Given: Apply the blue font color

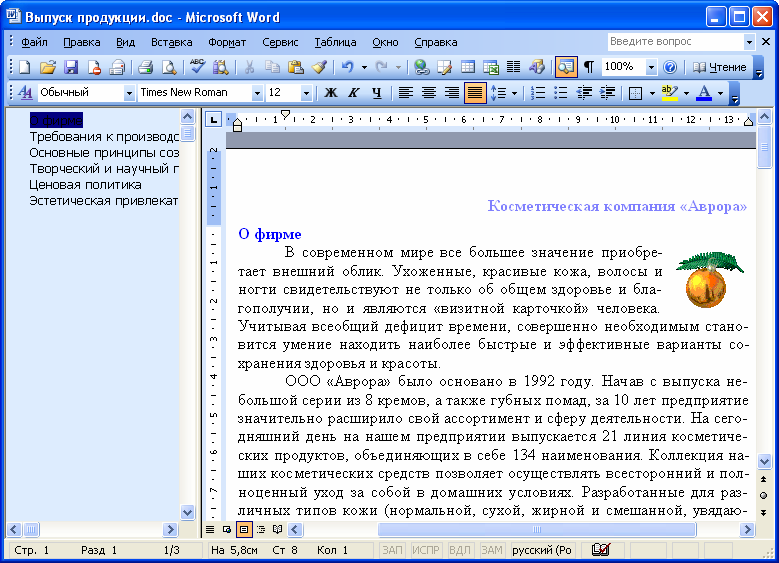Looking at the screenshot, I should (x=704, y=92).
